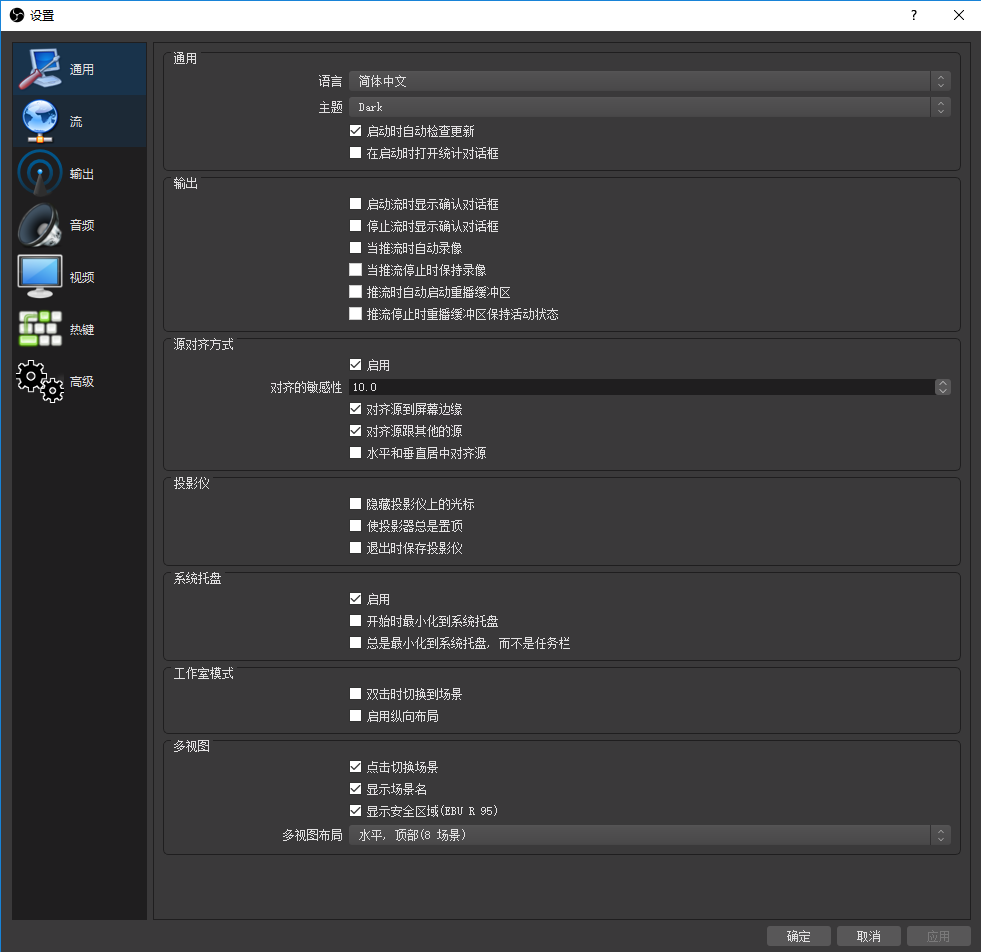
Task: Enable 当推流时自动录像 checkbox
Action: pos(355,248)
